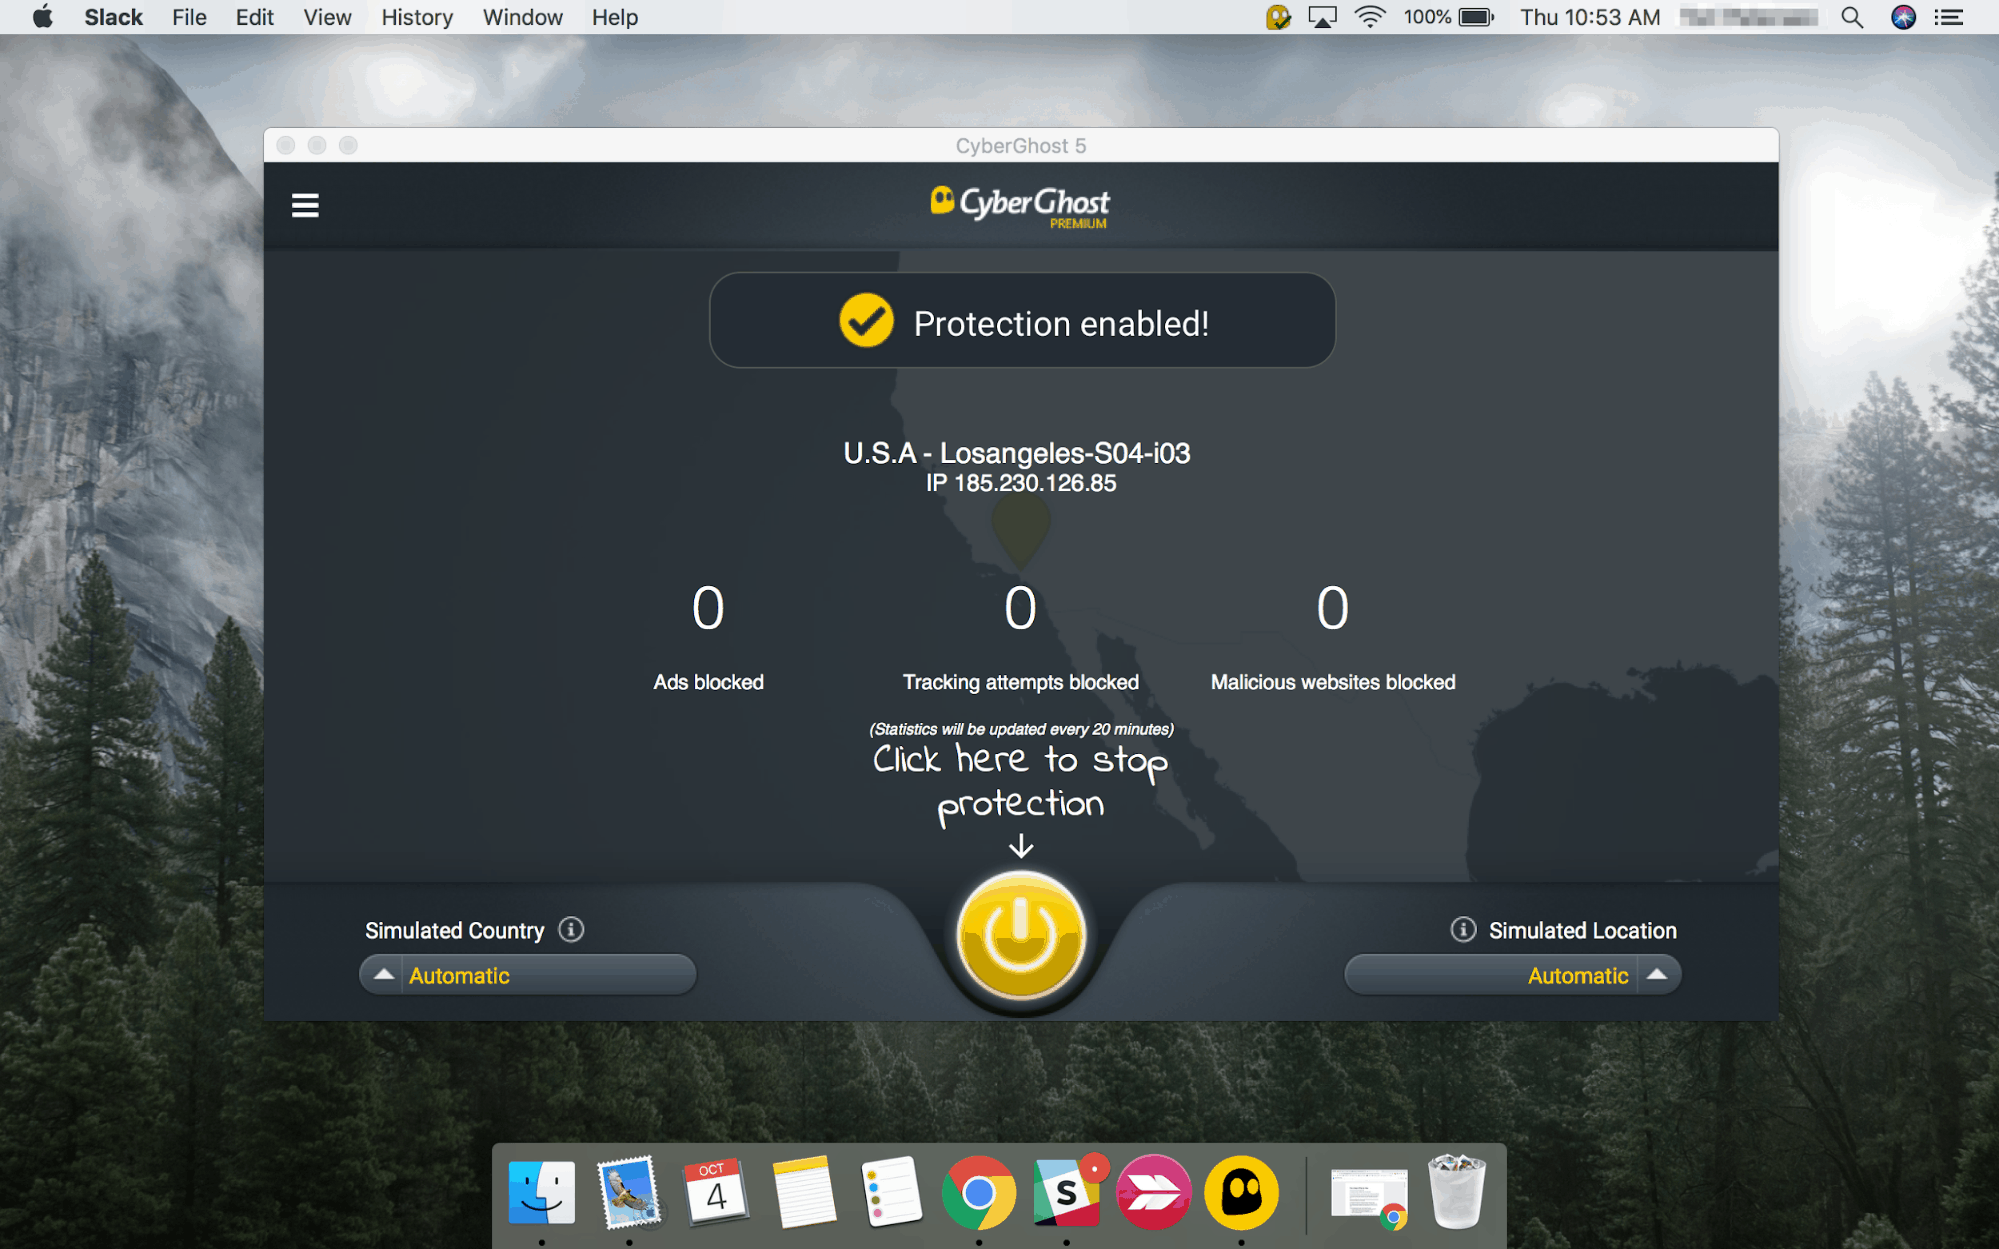
Task: Click the U.S.A - Losangeles-S04-i03 server name
Action: pos(1017,453)
